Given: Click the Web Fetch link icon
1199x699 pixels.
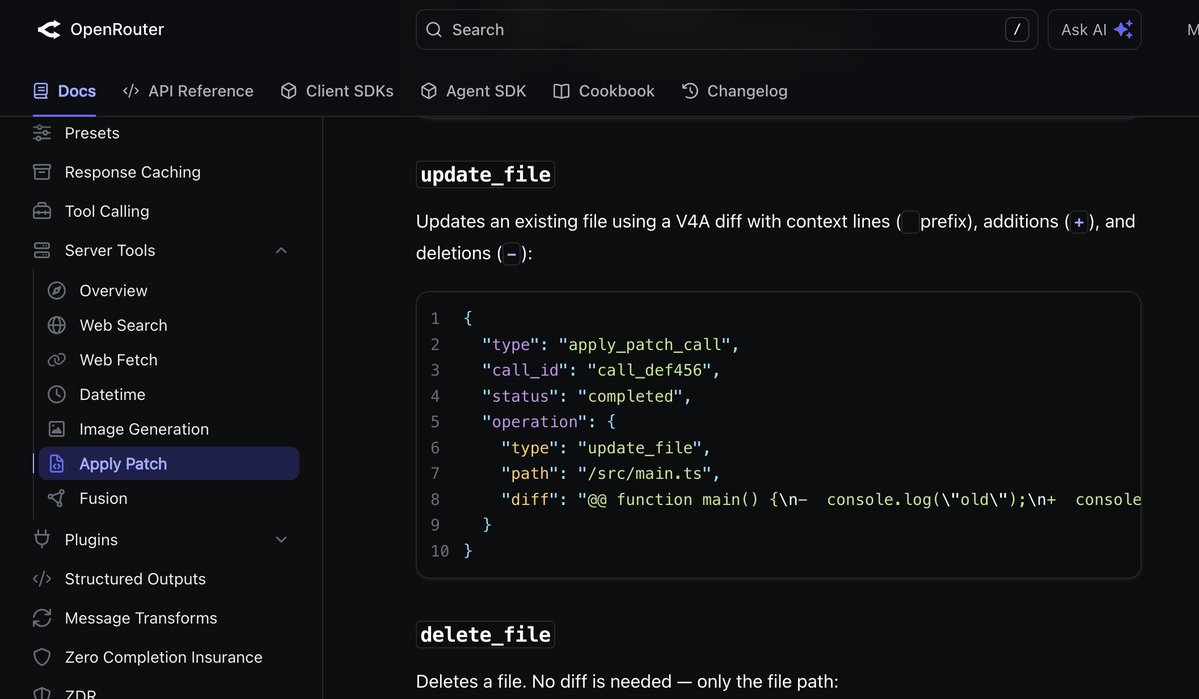Looking at the screenshot, I should [57, 359].
